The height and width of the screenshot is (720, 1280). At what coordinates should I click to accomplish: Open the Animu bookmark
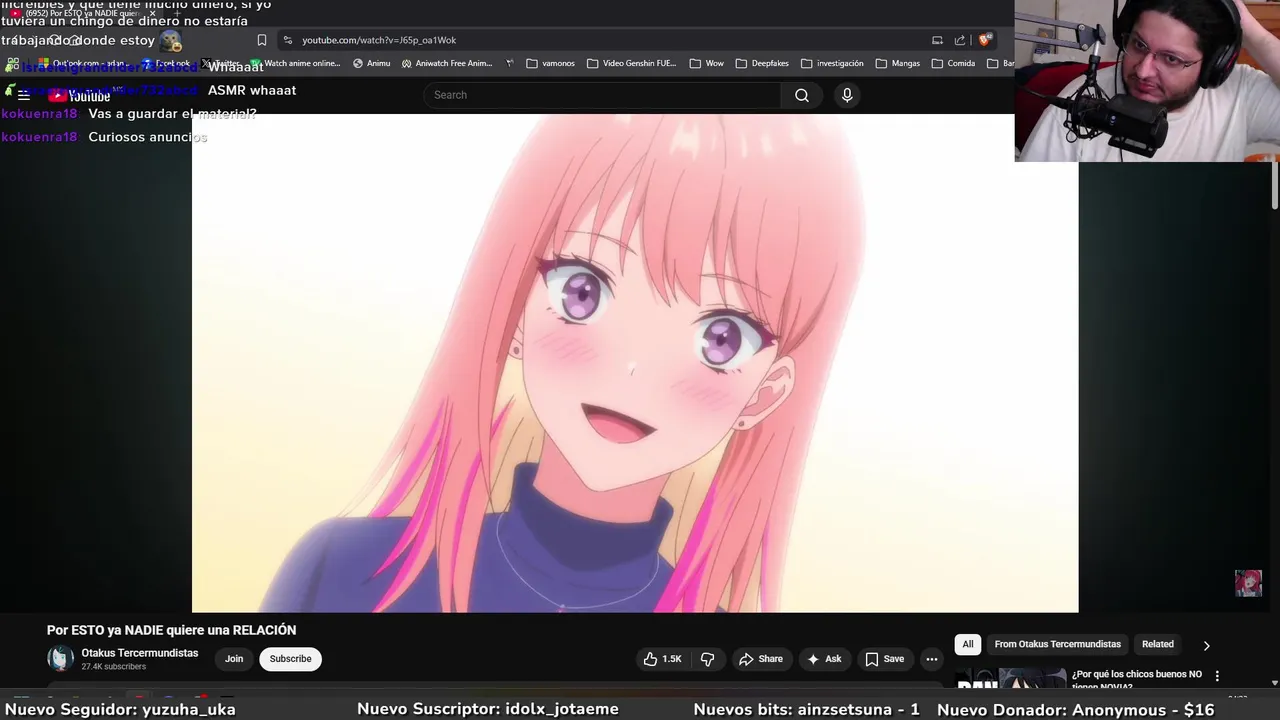point(371,63)
